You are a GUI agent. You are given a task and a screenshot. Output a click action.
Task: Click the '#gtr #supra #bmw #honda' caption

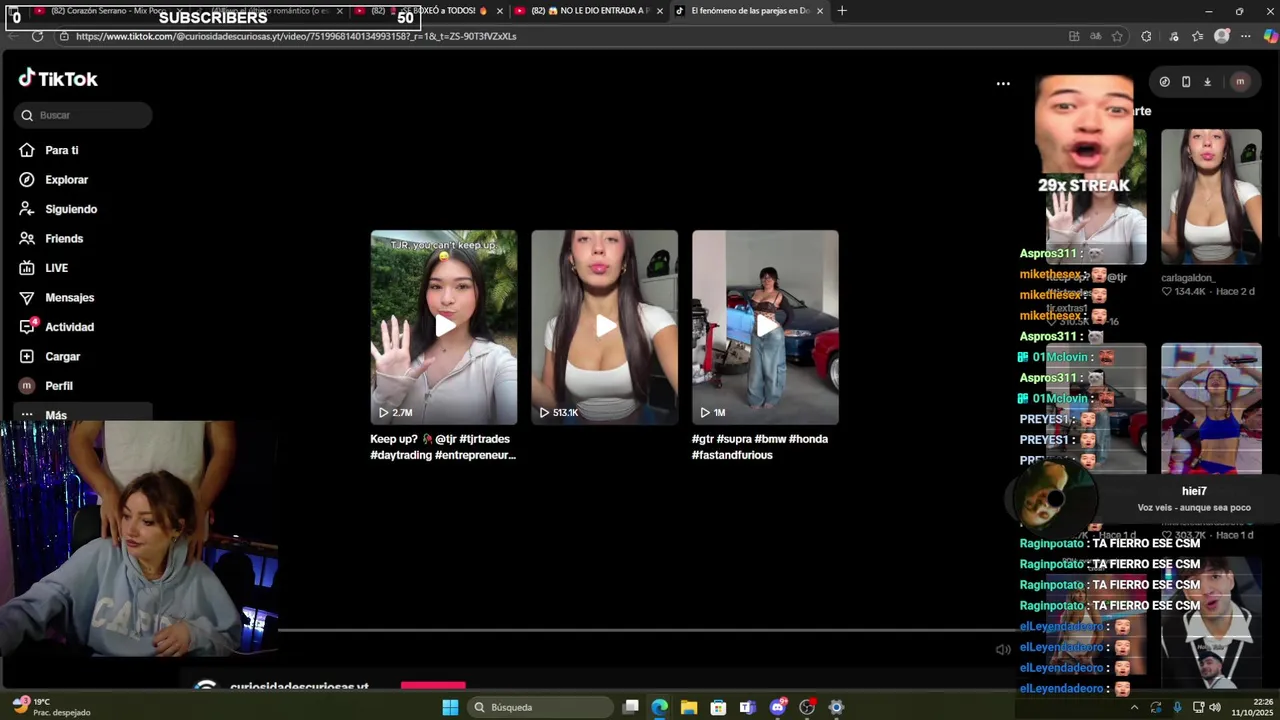point(760,447)
